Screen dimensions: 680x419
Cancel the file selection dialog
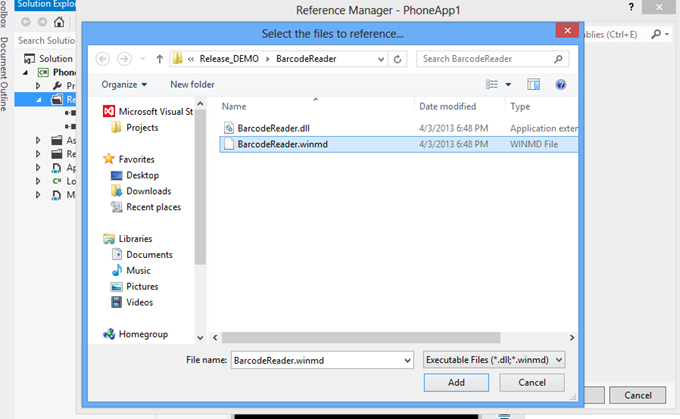[532, 382]
